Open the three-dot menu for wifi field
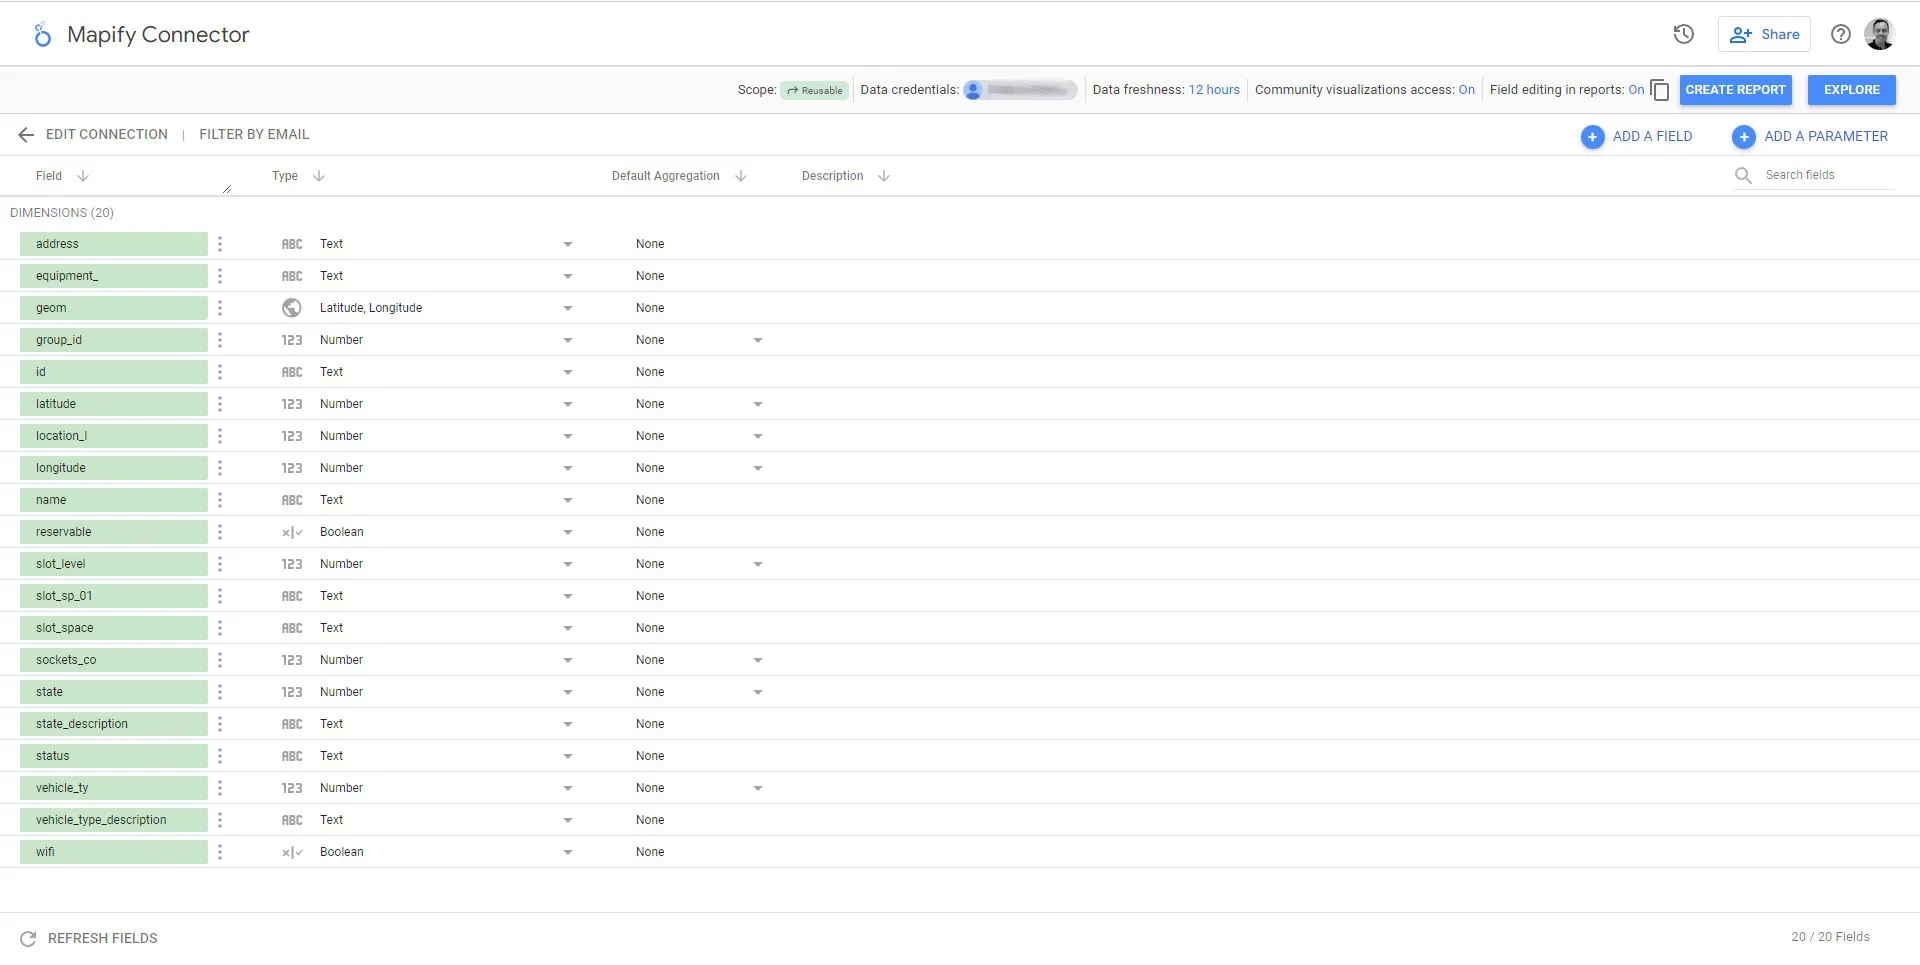Screen dimensions: 1920x965 [220, 852]
